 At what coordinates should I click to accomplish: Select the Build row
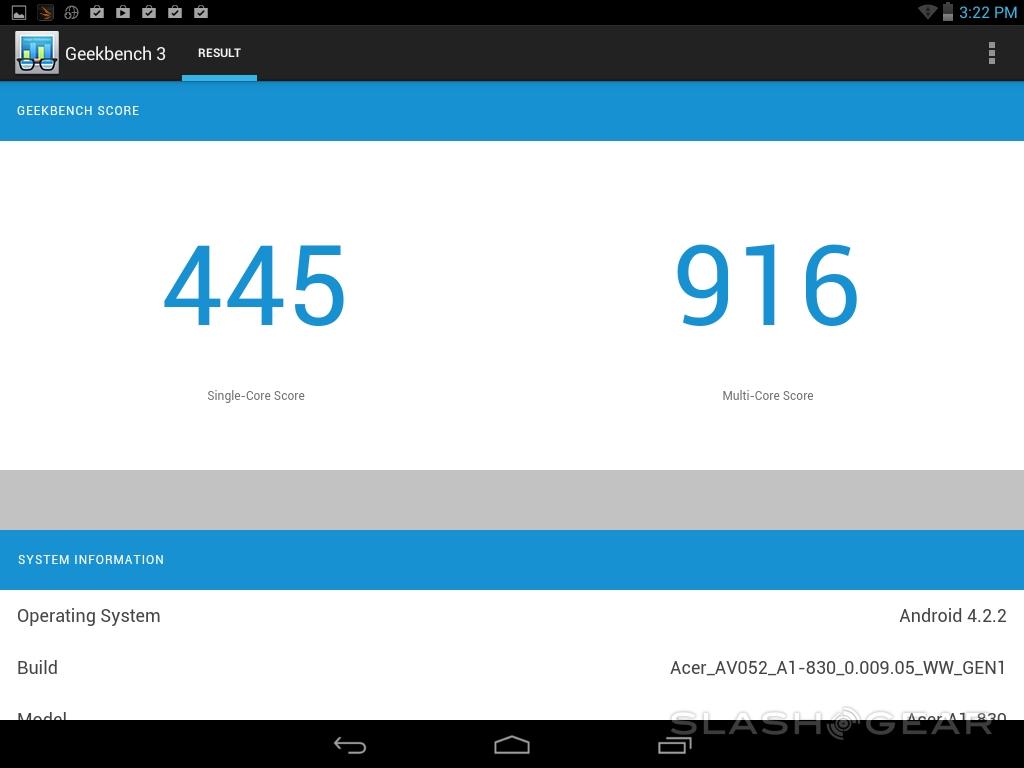click(x=512, y=668)
